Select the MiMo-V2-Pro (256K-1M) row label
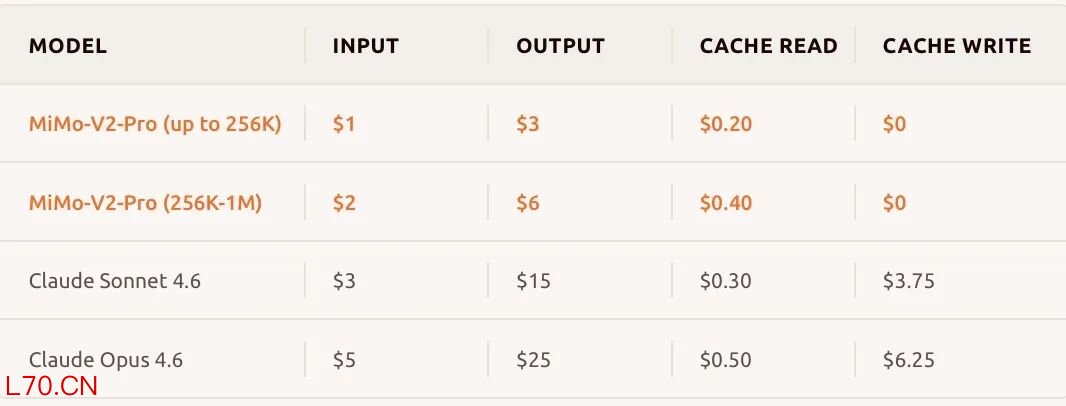Viewport: 1066px width, 406px height. click(x=145, y=203)
